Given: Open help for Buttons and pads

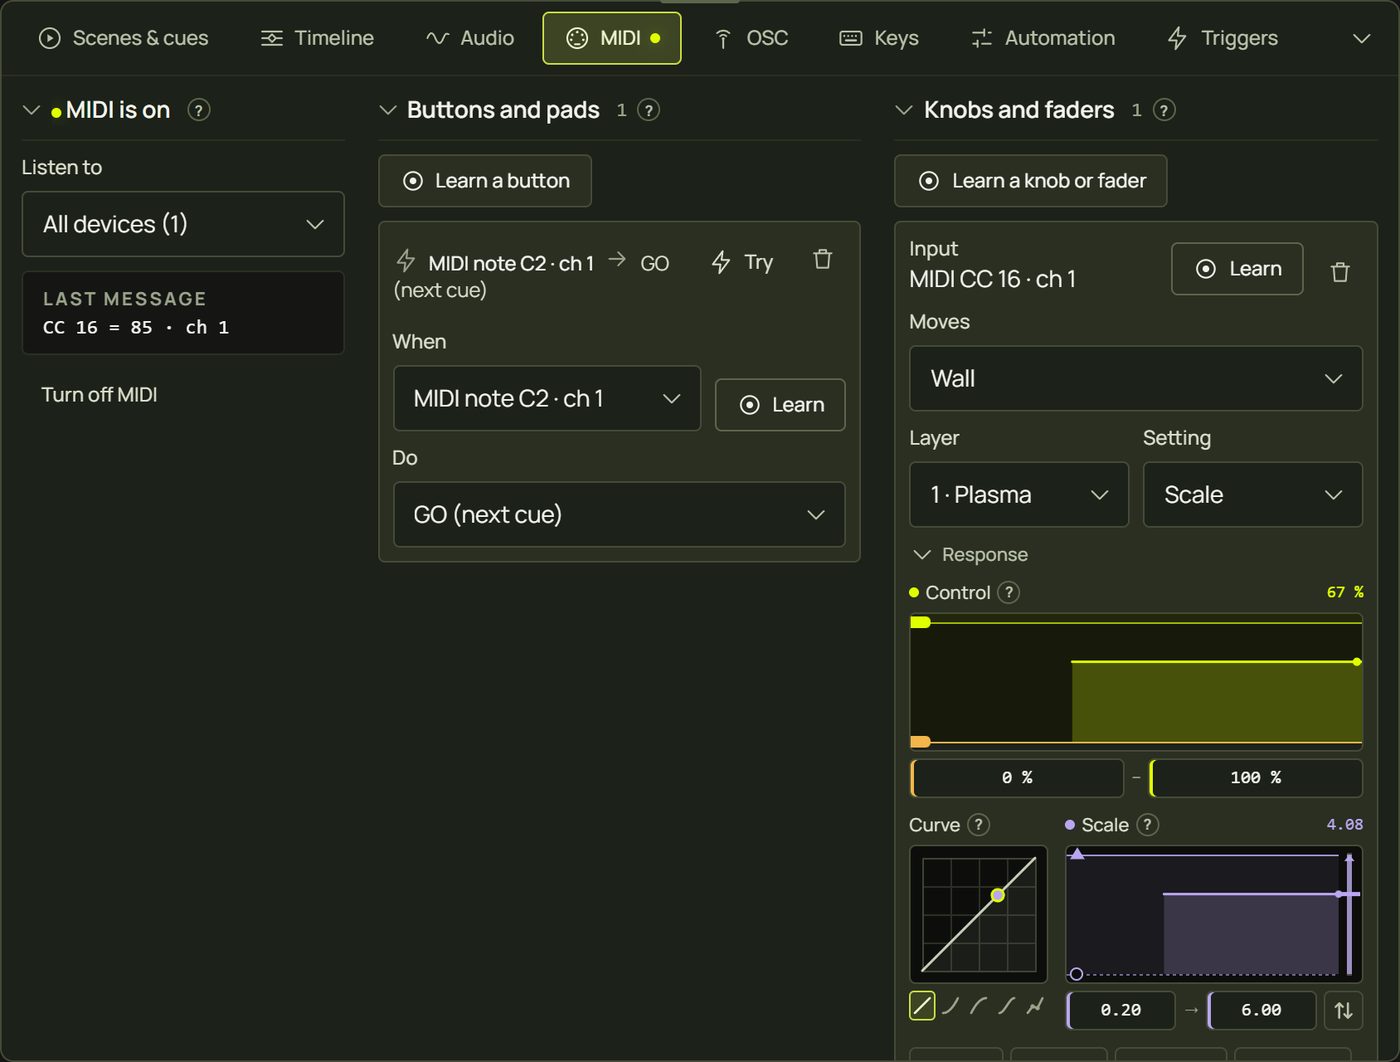Looking at the screenshot, I should click(x=649, y=110).
